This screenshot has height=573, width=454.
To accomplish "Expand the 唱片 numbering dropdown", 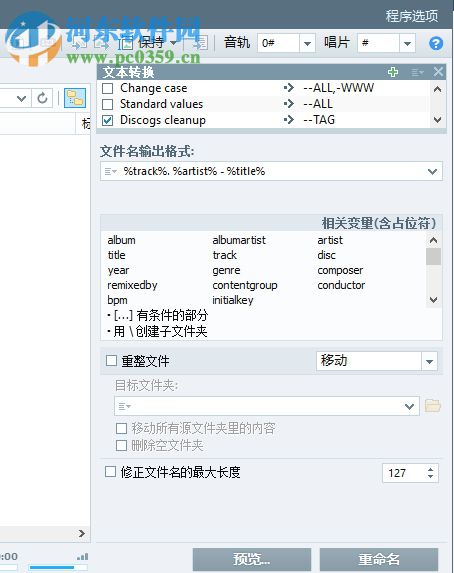I will click(407, 43).
